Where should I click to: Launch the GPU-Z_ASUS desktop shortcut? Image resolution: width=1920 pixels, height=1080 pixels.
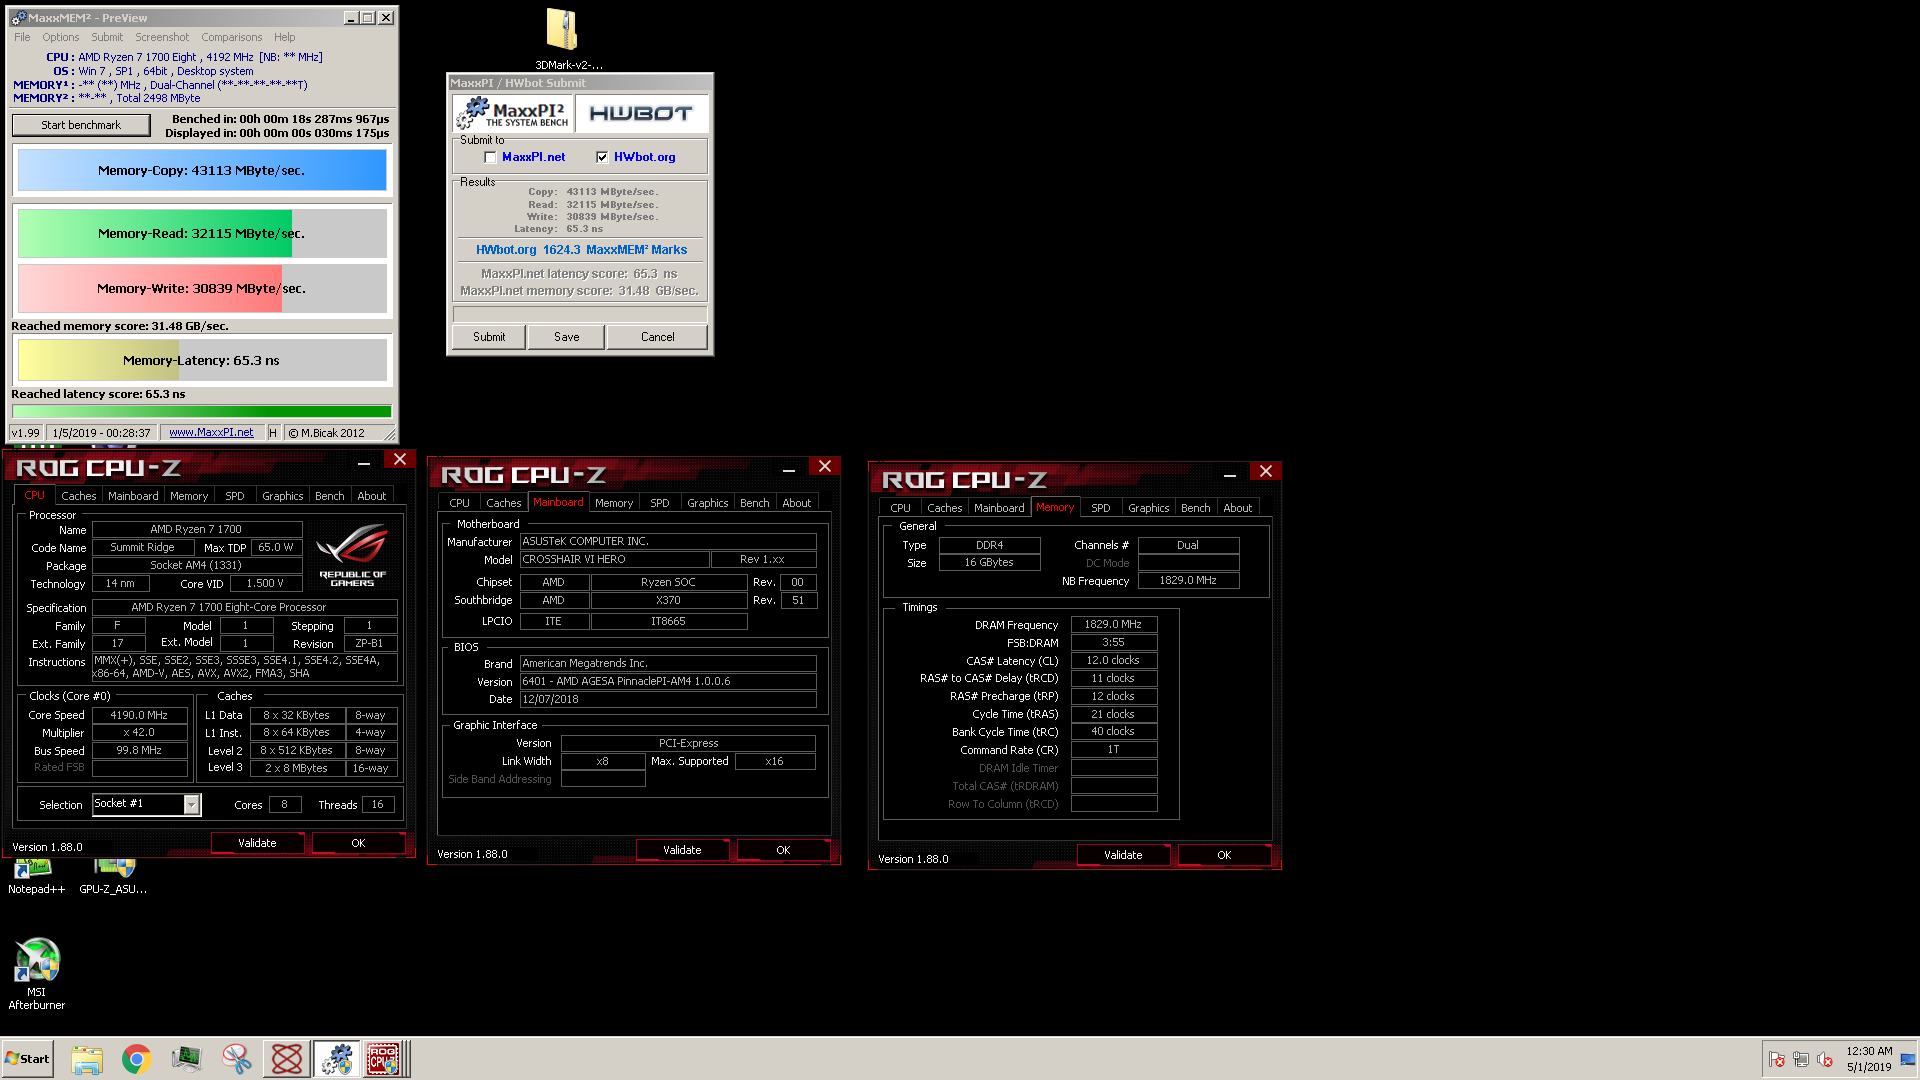(113, 876)
